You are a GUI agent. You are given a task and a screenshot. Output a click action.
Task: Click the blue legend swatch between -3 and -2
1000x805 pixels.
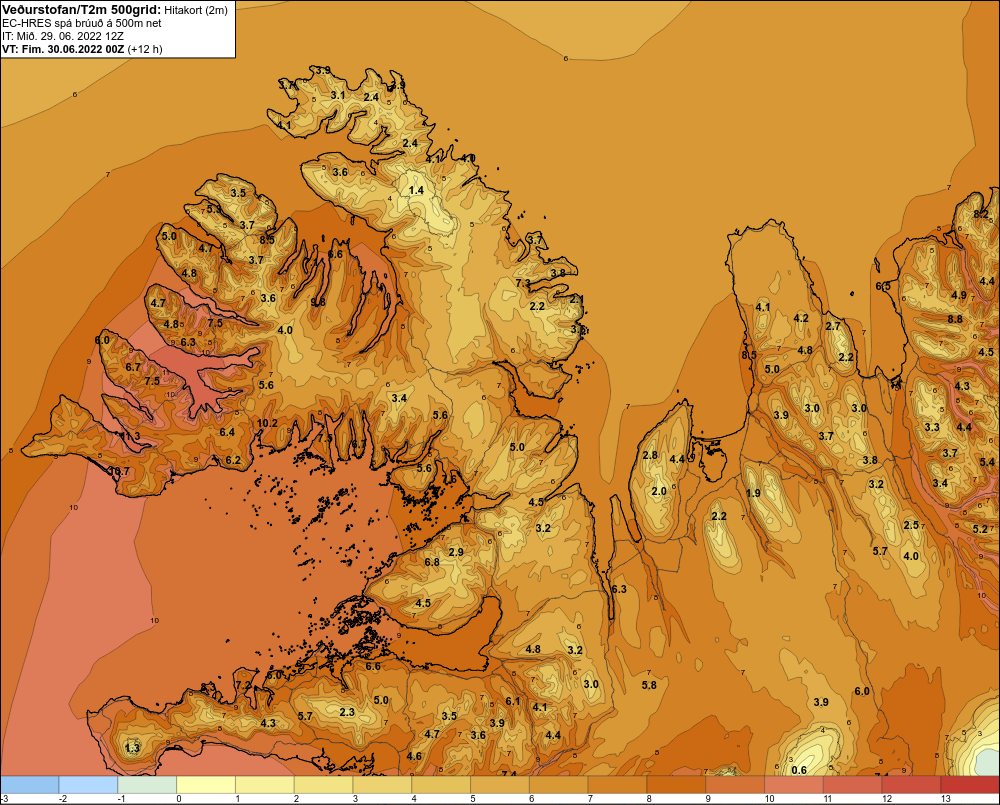(29, 785)
